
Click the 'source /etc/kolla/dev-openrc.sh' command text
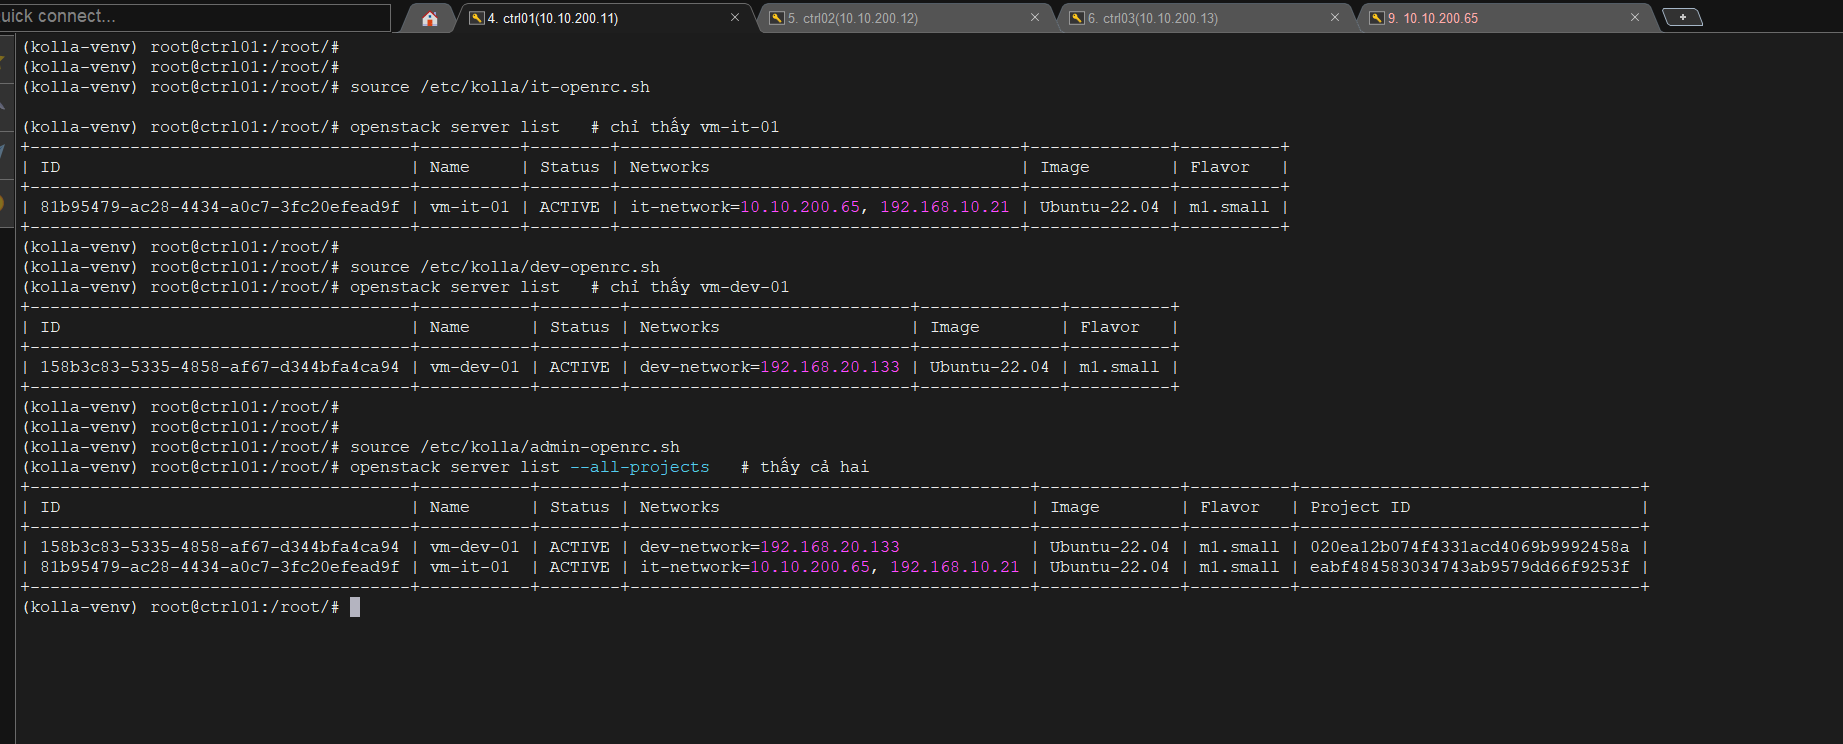505,267
